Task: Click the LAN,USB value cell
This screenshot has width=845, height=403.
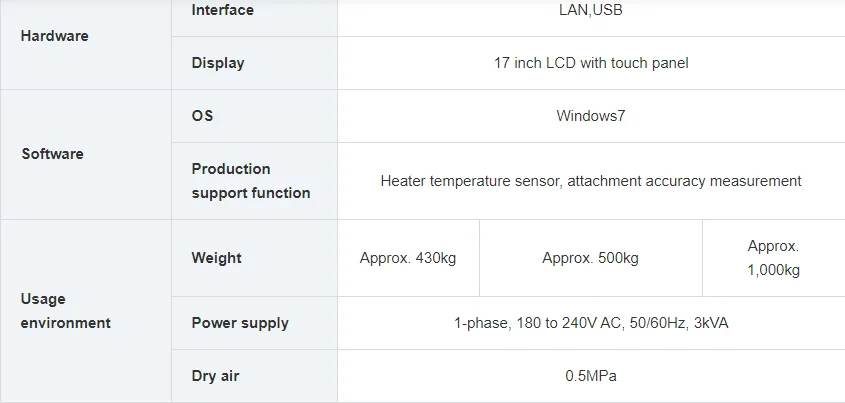Action: pos(591,10)
